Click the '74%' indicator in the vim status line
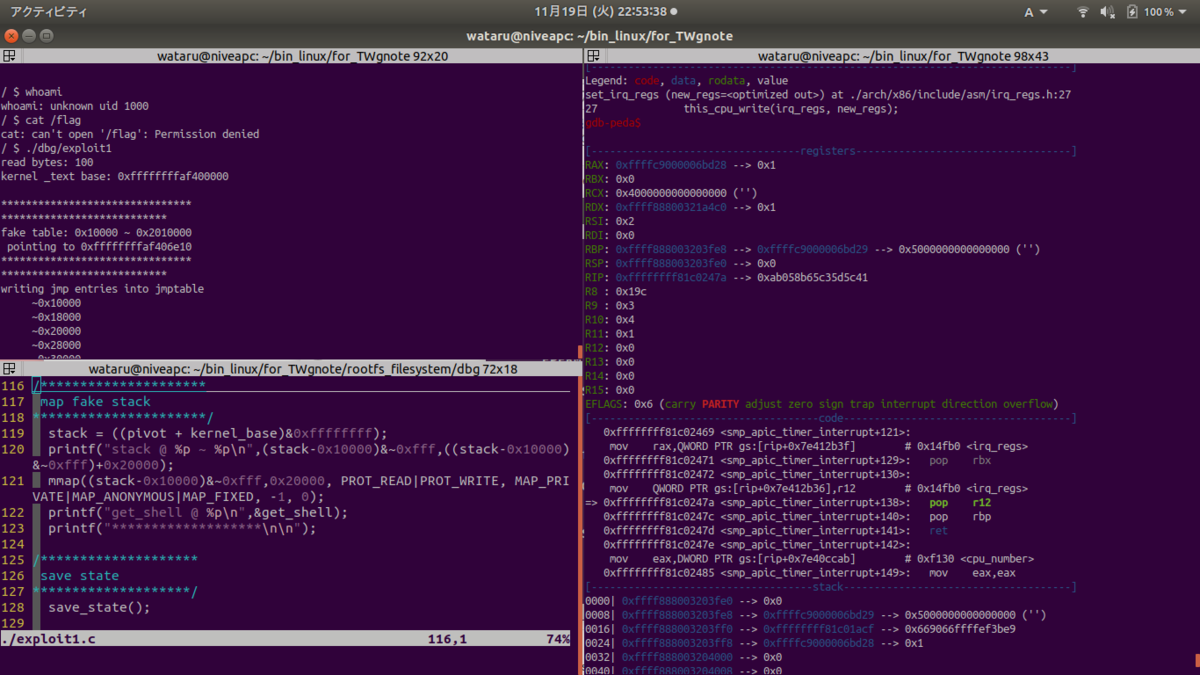Image resolution: width=1200 pixels, height=675 pixels. tap(557, 639)
